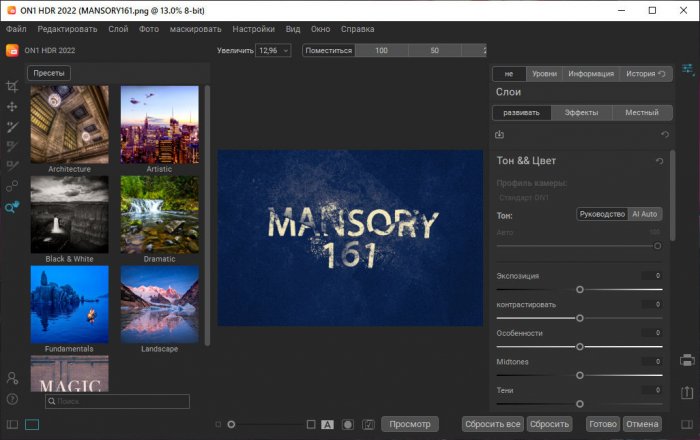
Task: Adjust the Экспозиция slider handle
Action: [x=580, y=289]
